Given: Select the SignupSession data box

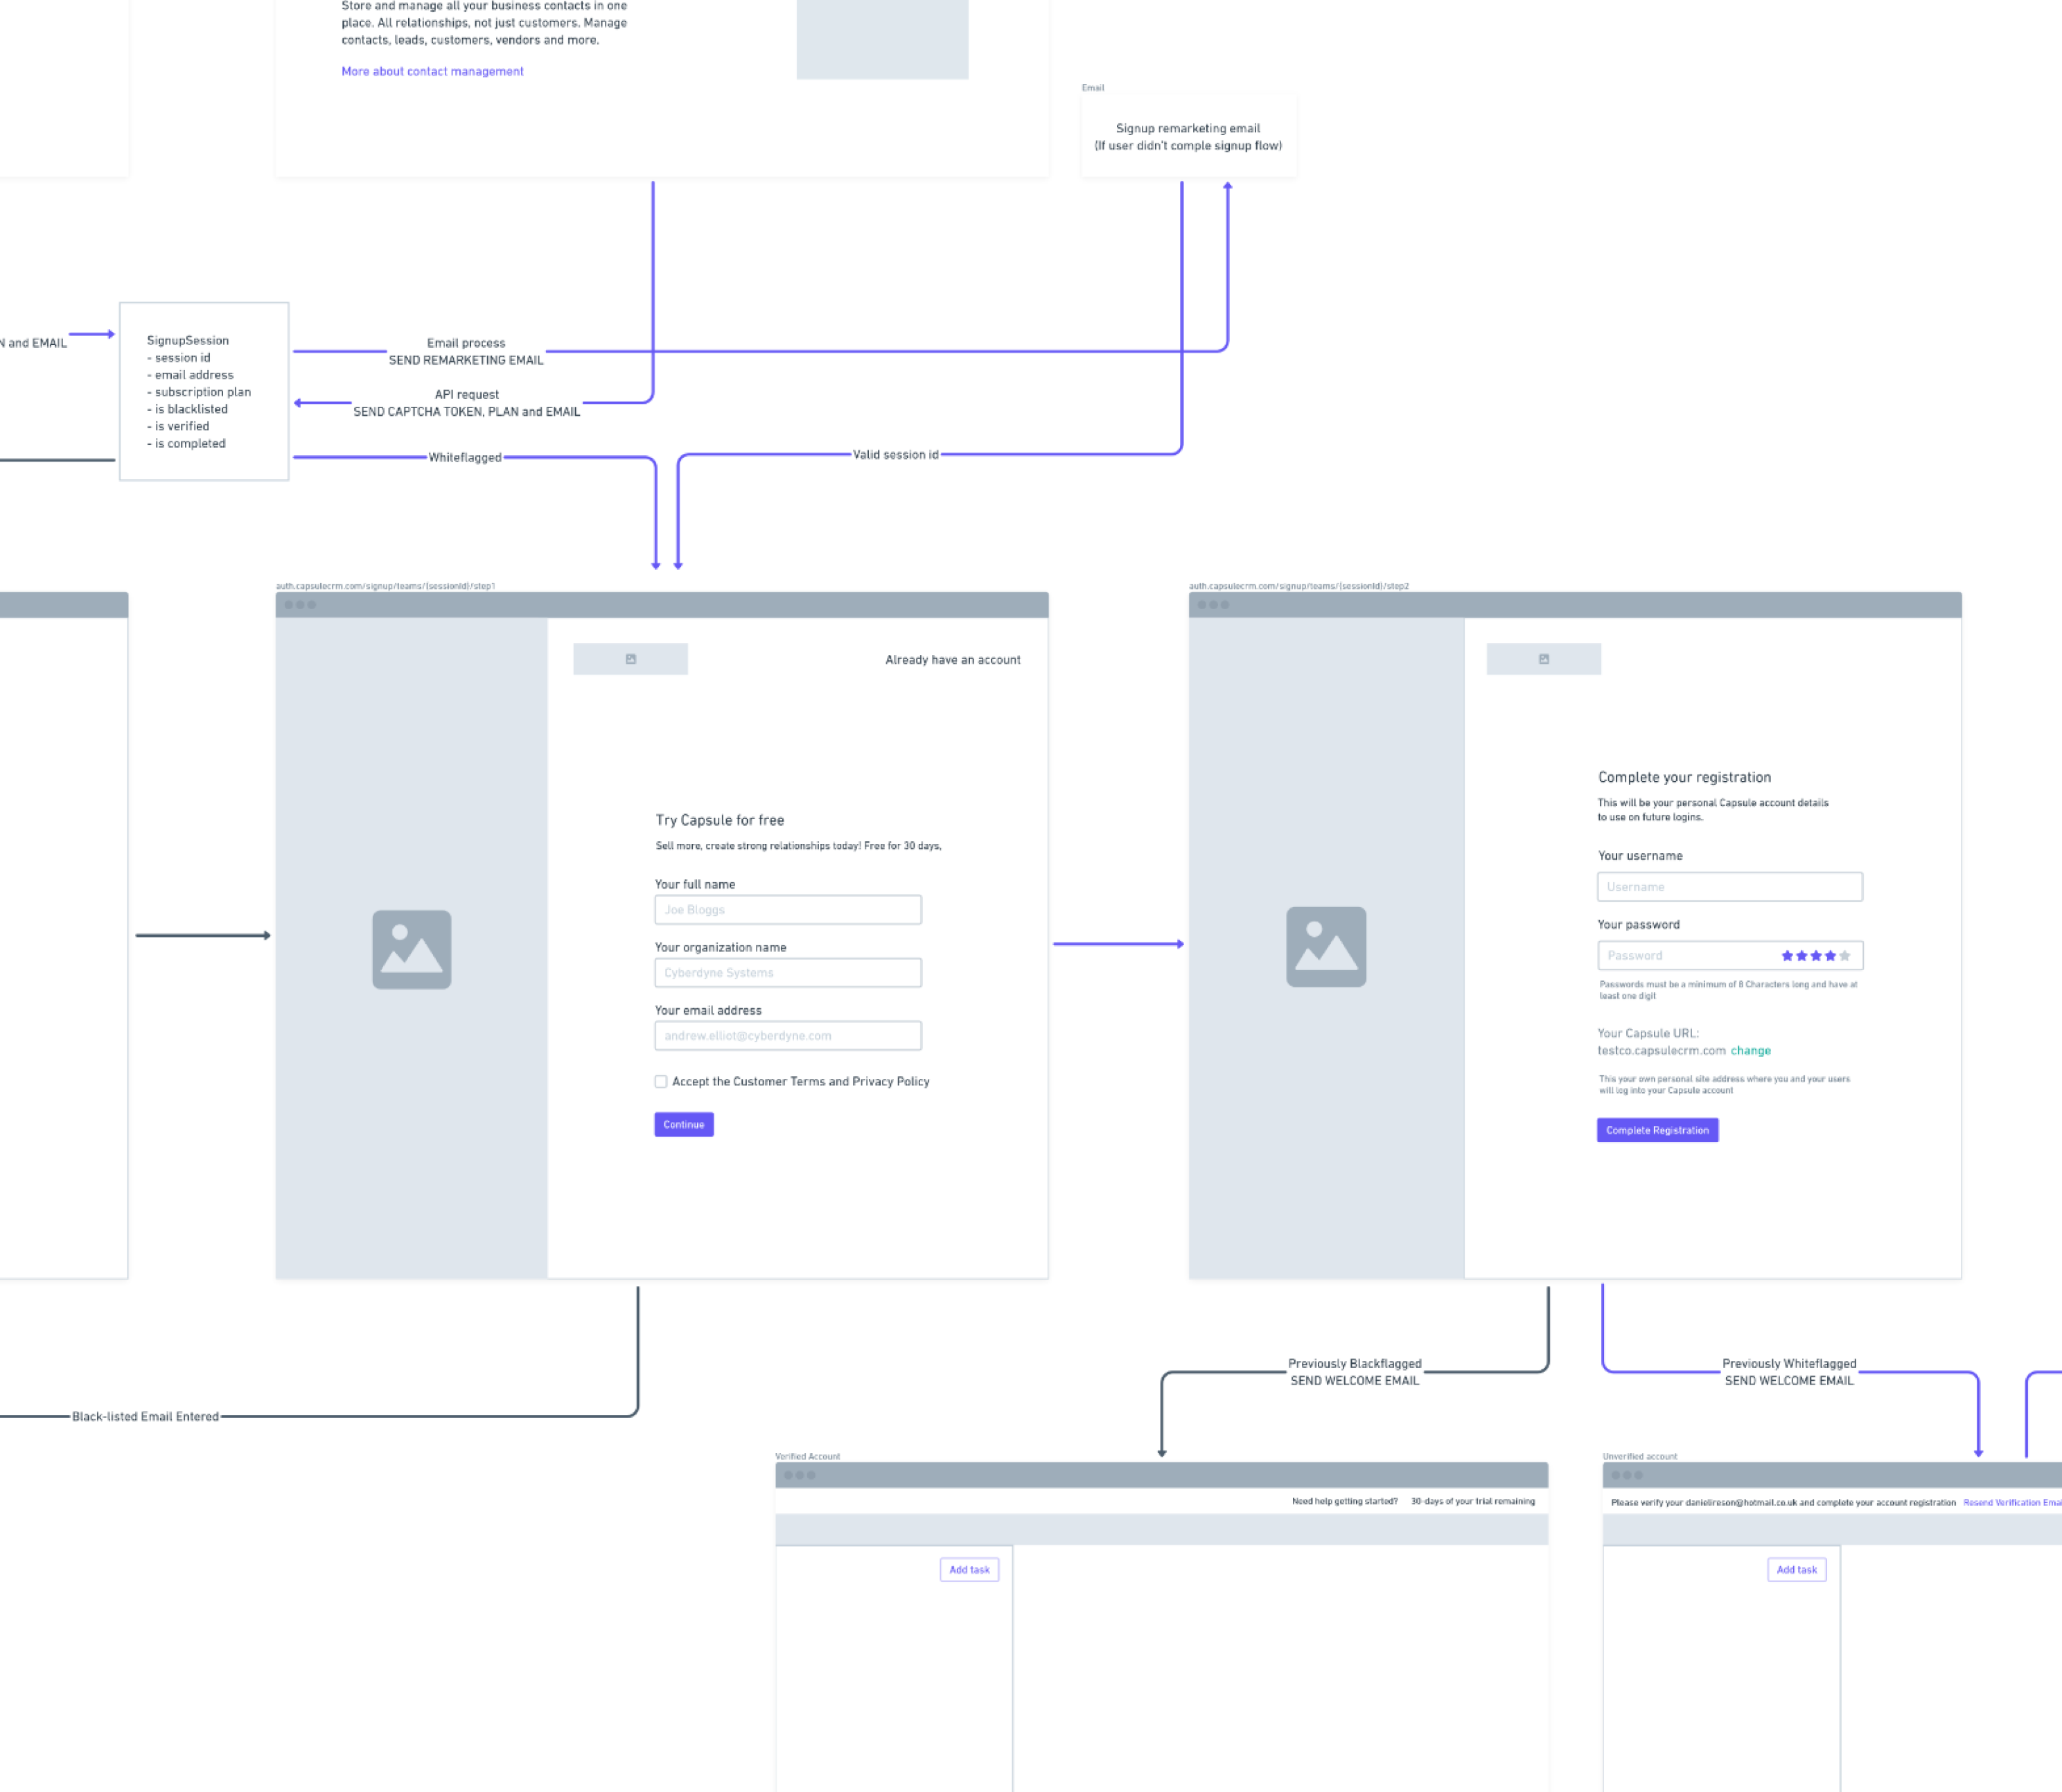Looking at the screenshot, I should coord(204,391).
